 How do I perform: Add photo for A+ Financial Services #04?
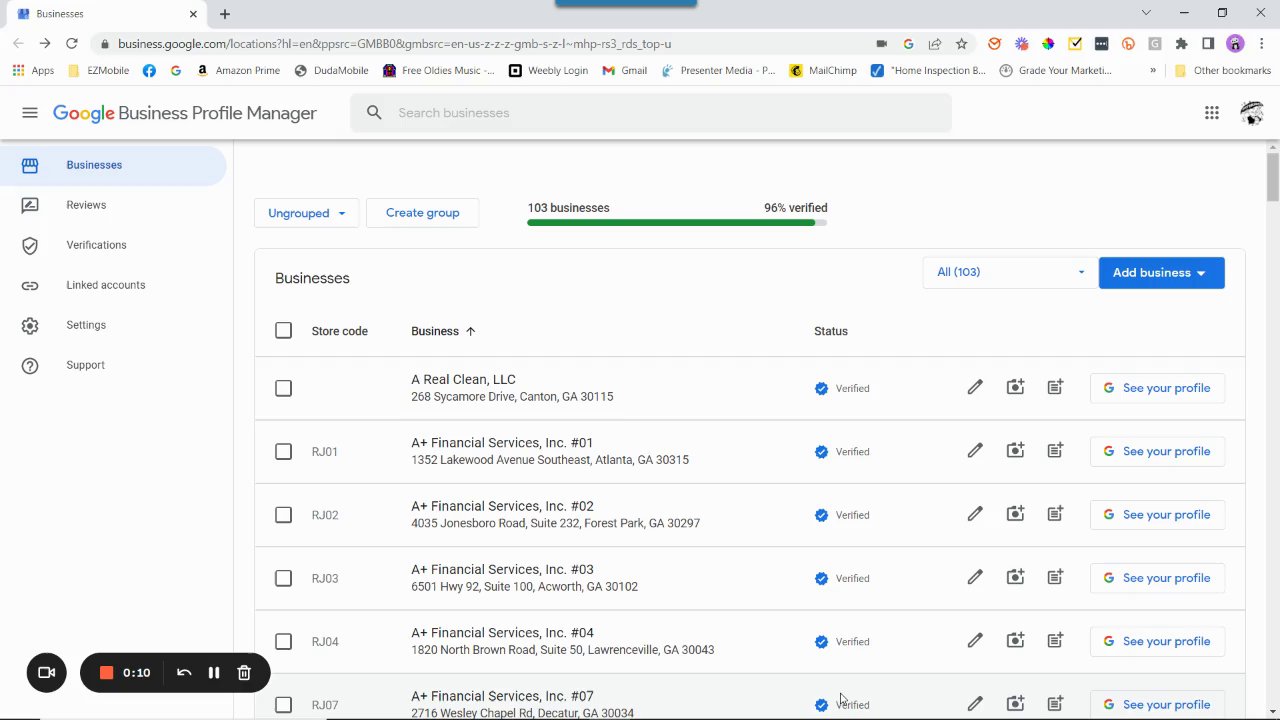(1015, 641)
